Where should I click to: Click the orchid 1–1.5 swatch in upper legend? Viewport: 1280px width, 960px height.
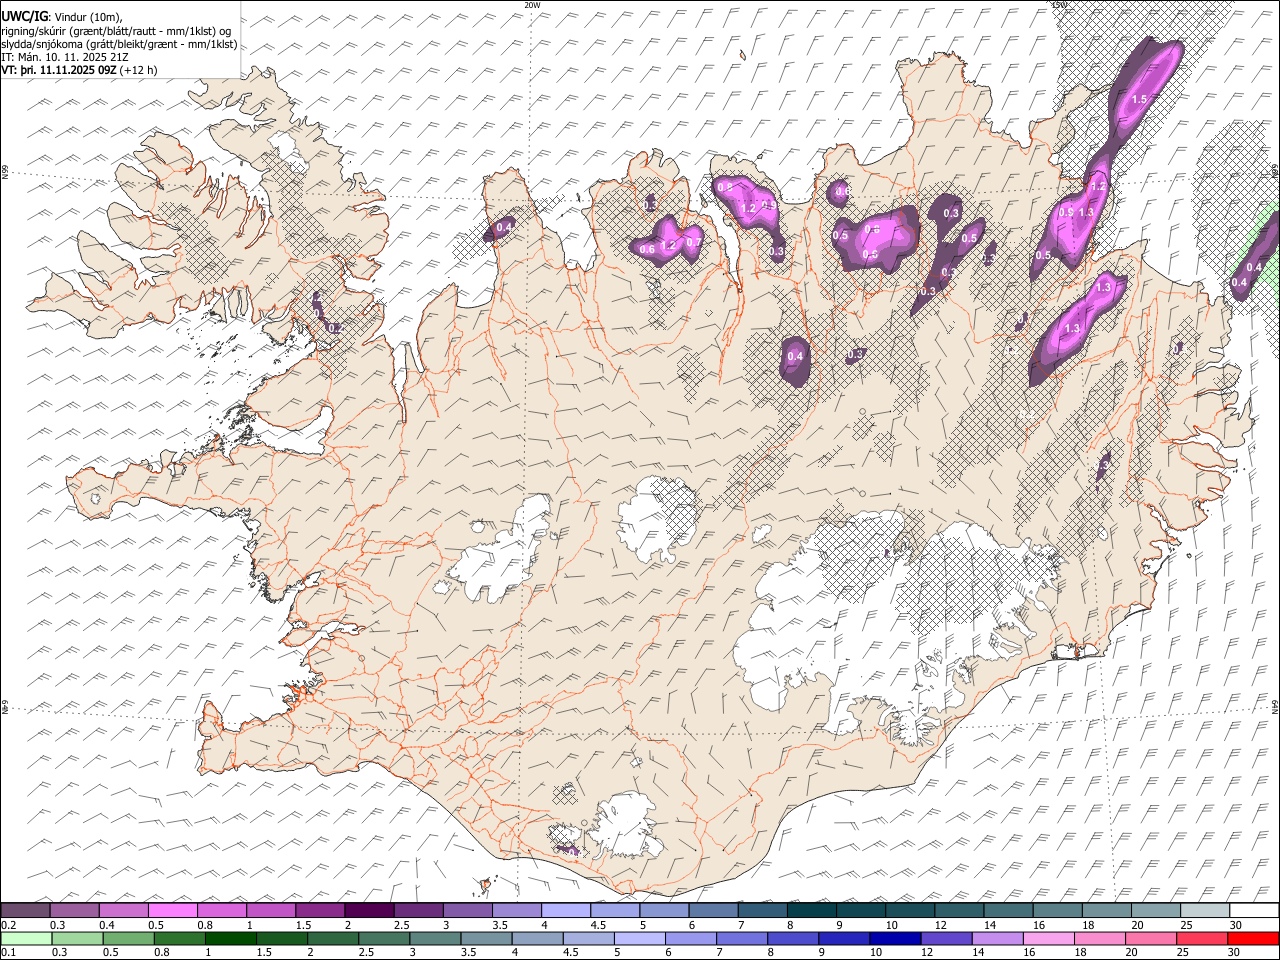(x=270, y=911)
